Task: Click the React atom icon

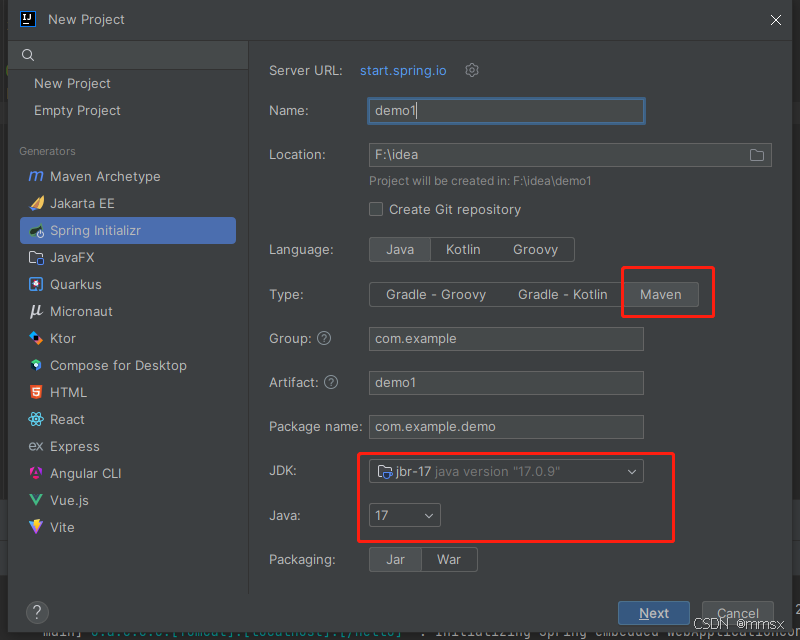Action: point(36,420)
